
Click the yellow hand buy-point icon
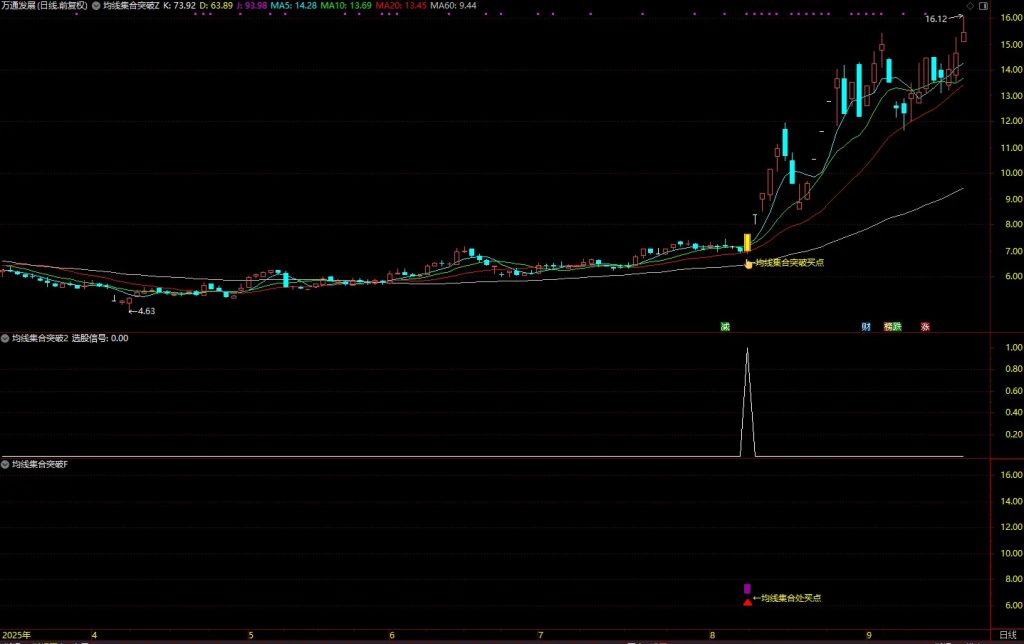747,263
